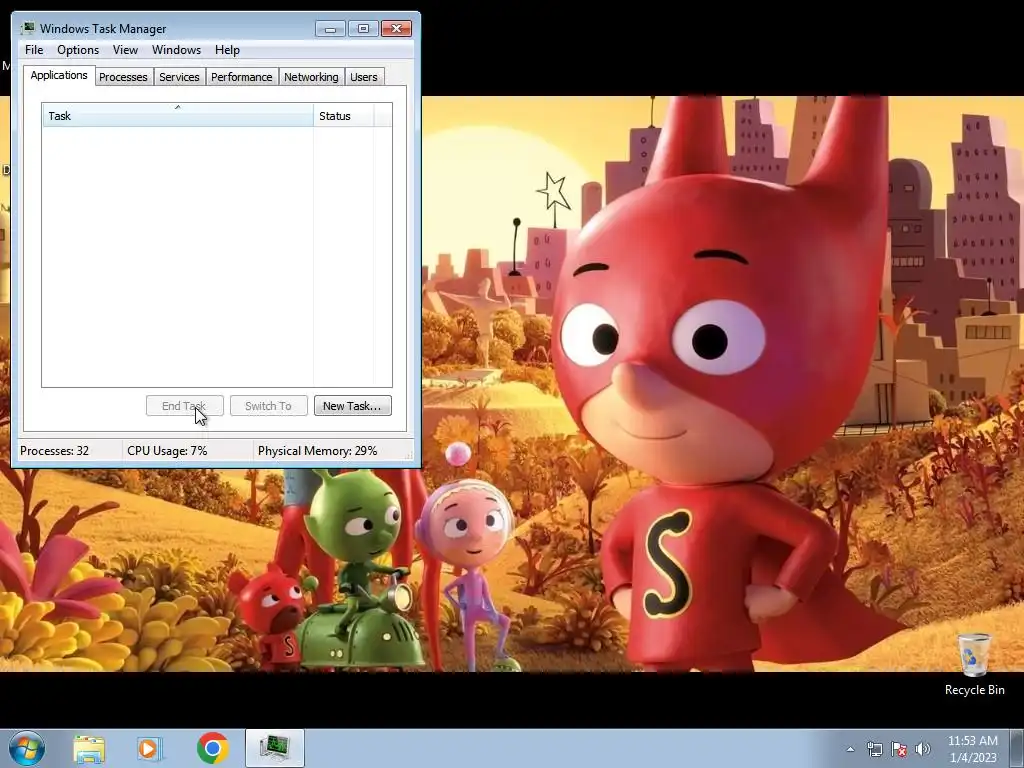
Task: Open the Help menu
Action: [x=227, y=50]
